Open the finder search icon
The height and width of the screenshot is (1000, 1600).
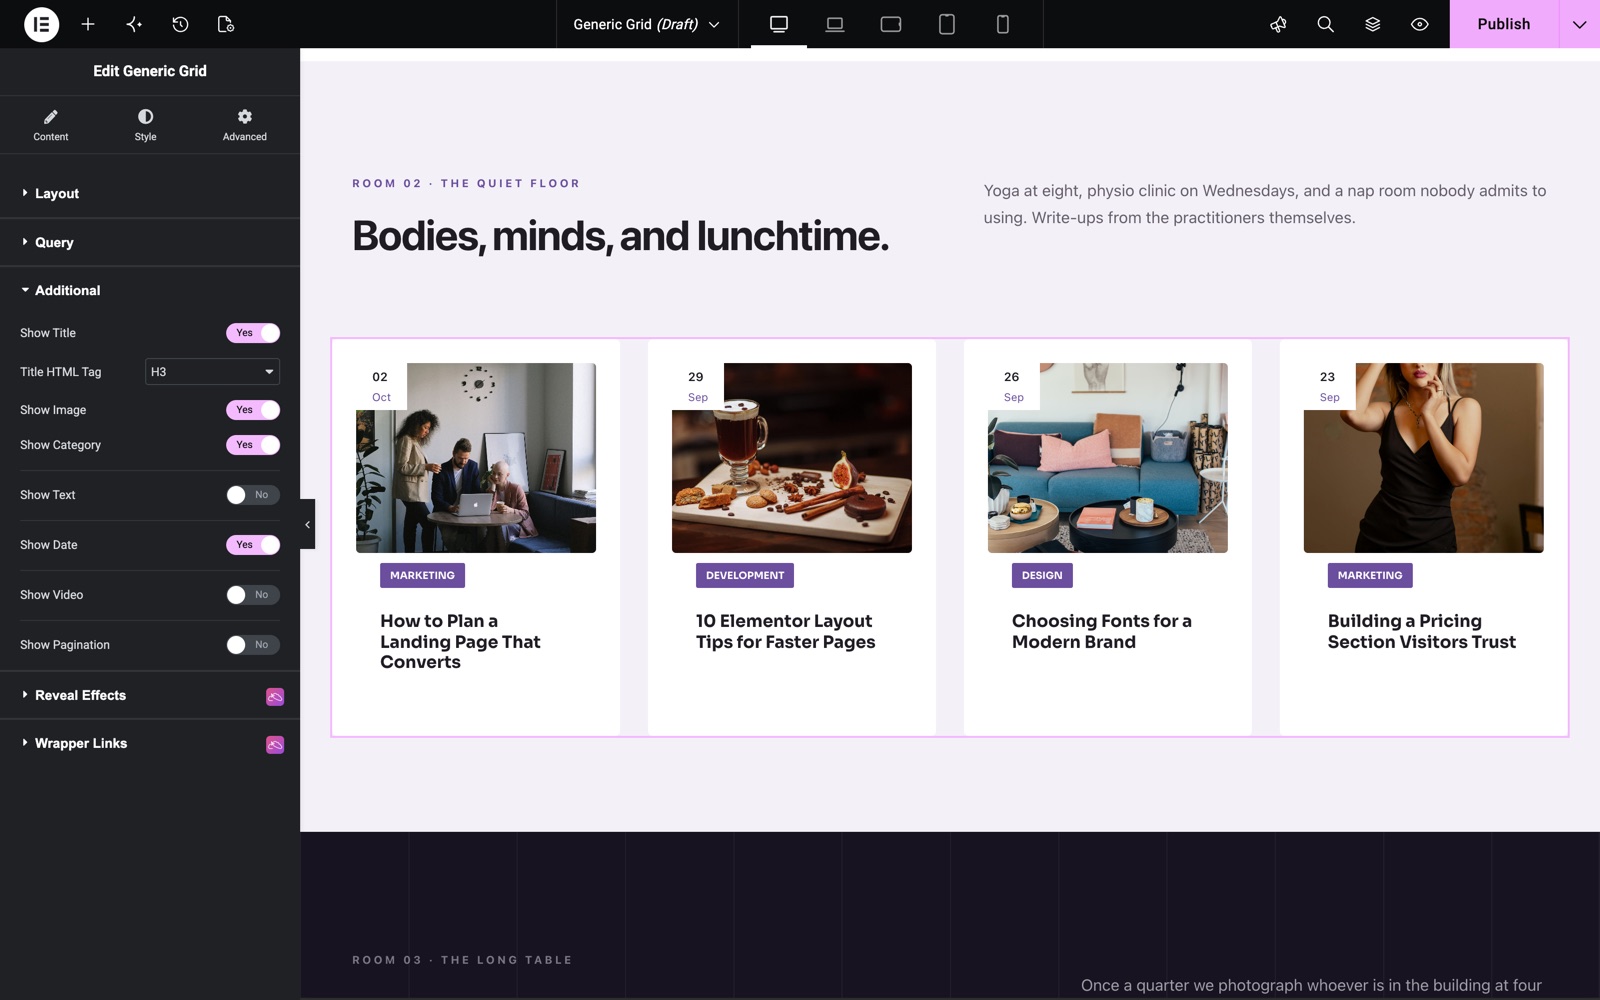tap(1325, 24)
